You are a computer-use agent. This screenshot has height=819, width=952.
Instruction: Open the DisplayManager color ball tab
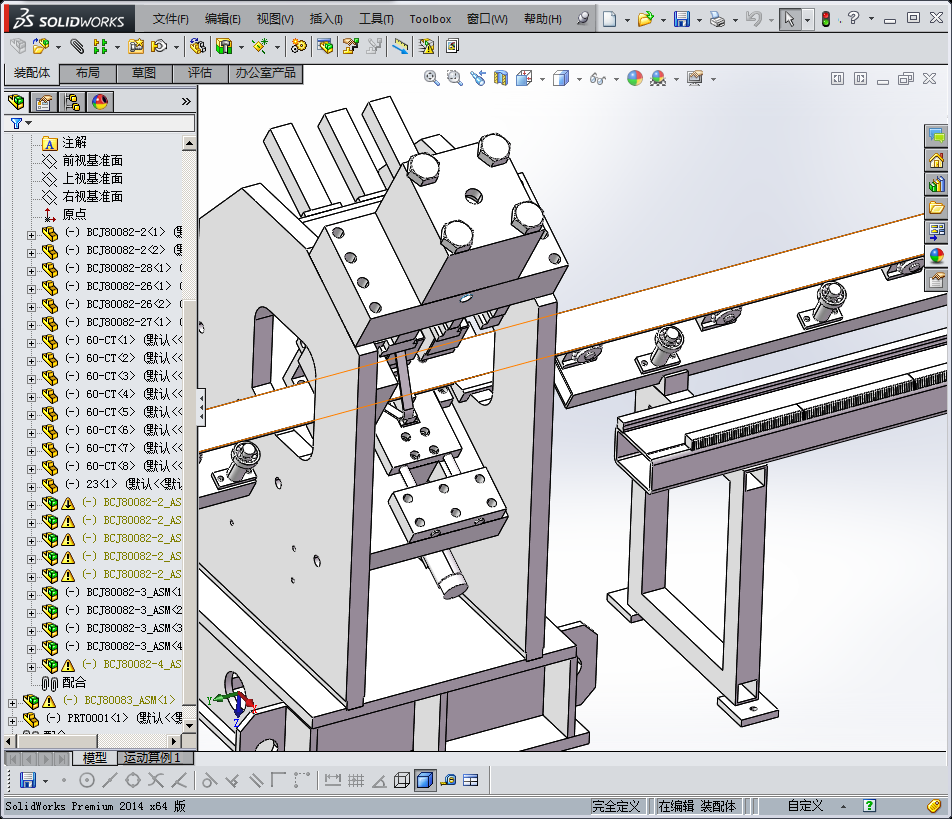pos(100,101)
